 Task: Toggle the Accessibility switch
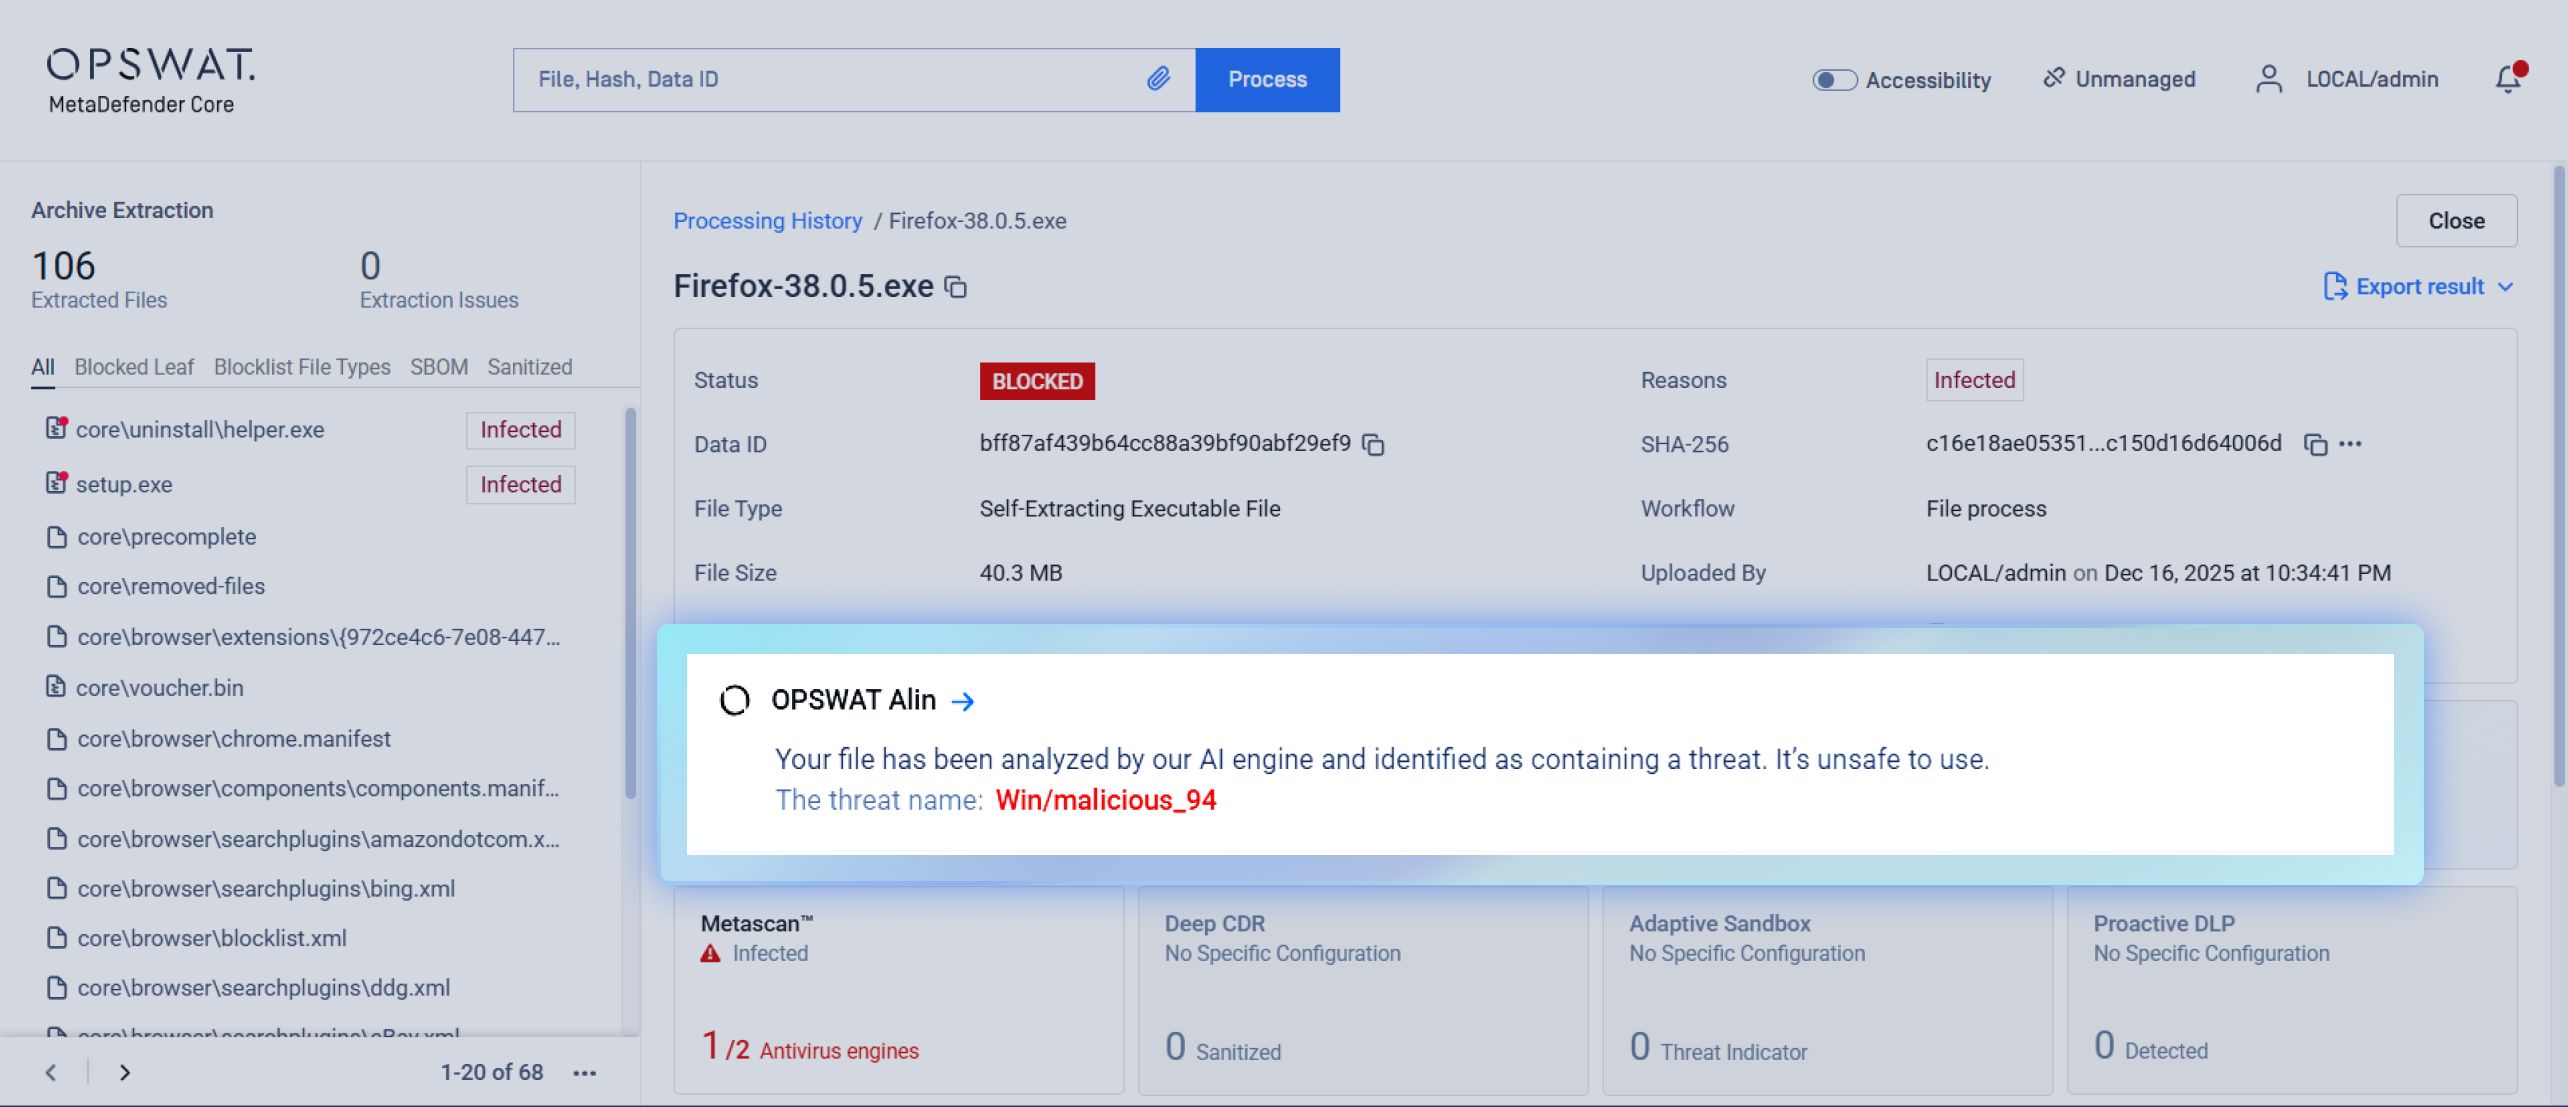pyautogui.click(x=1834, y=80)
